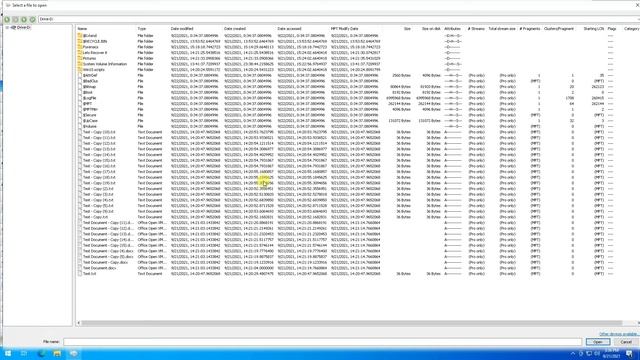Sort by the Total stream size column
Viewport: 640px width, 360px height.
click(x=502, y=29)
